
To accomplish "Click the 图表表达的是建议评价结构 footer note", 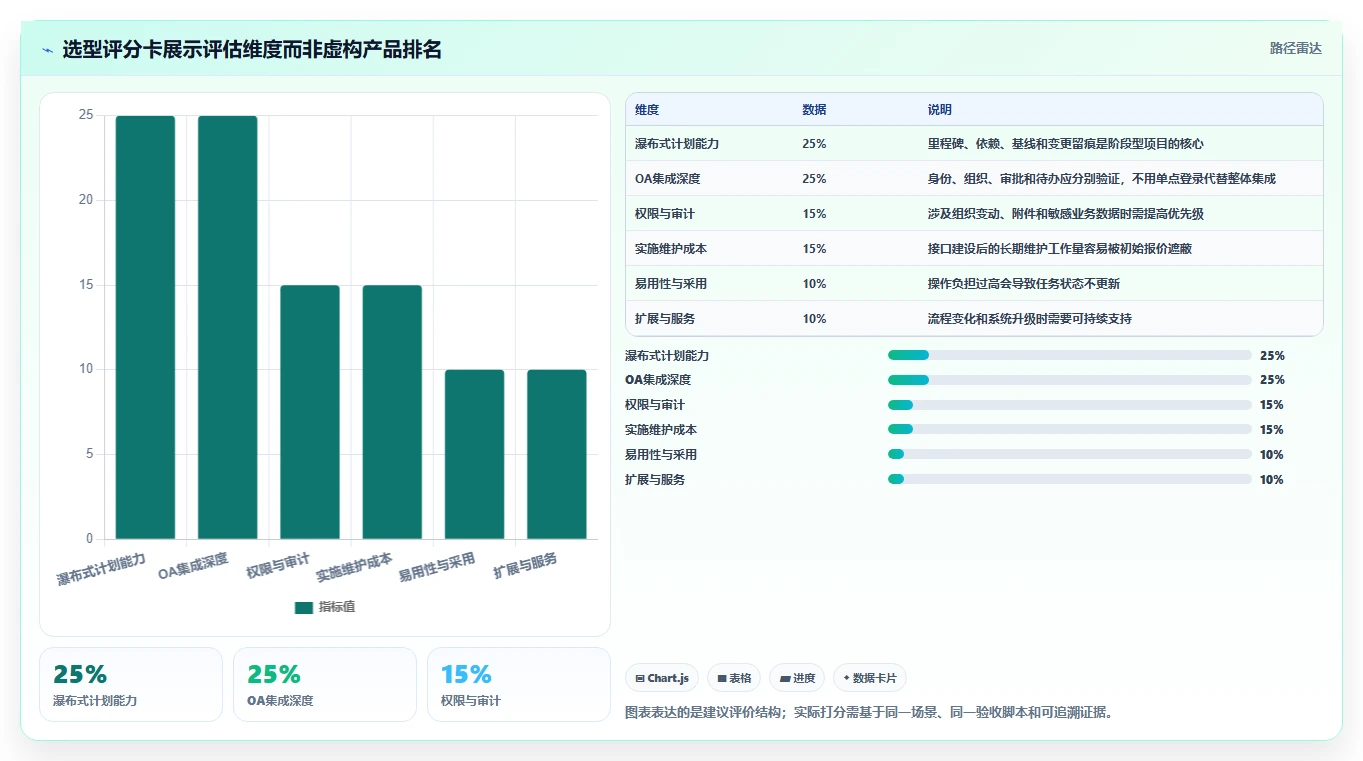I will coord(869,713).
